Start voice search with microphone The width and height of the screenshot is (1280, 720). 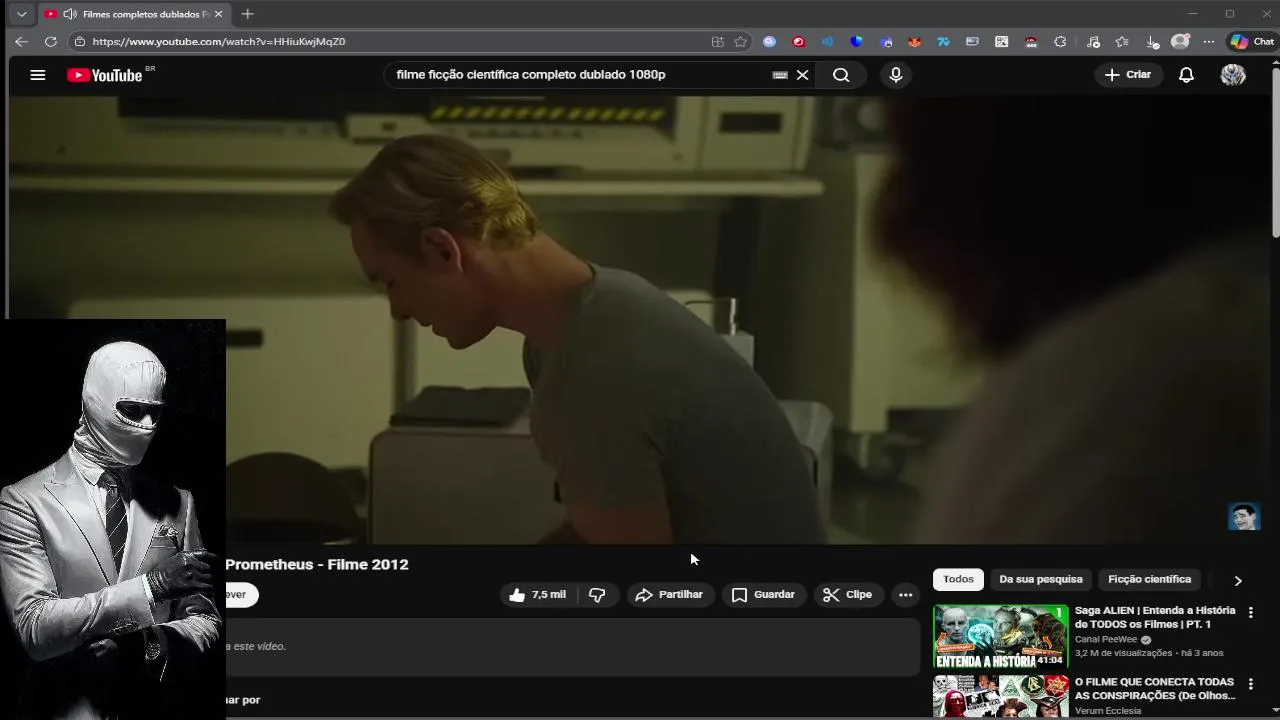point(896,75)
